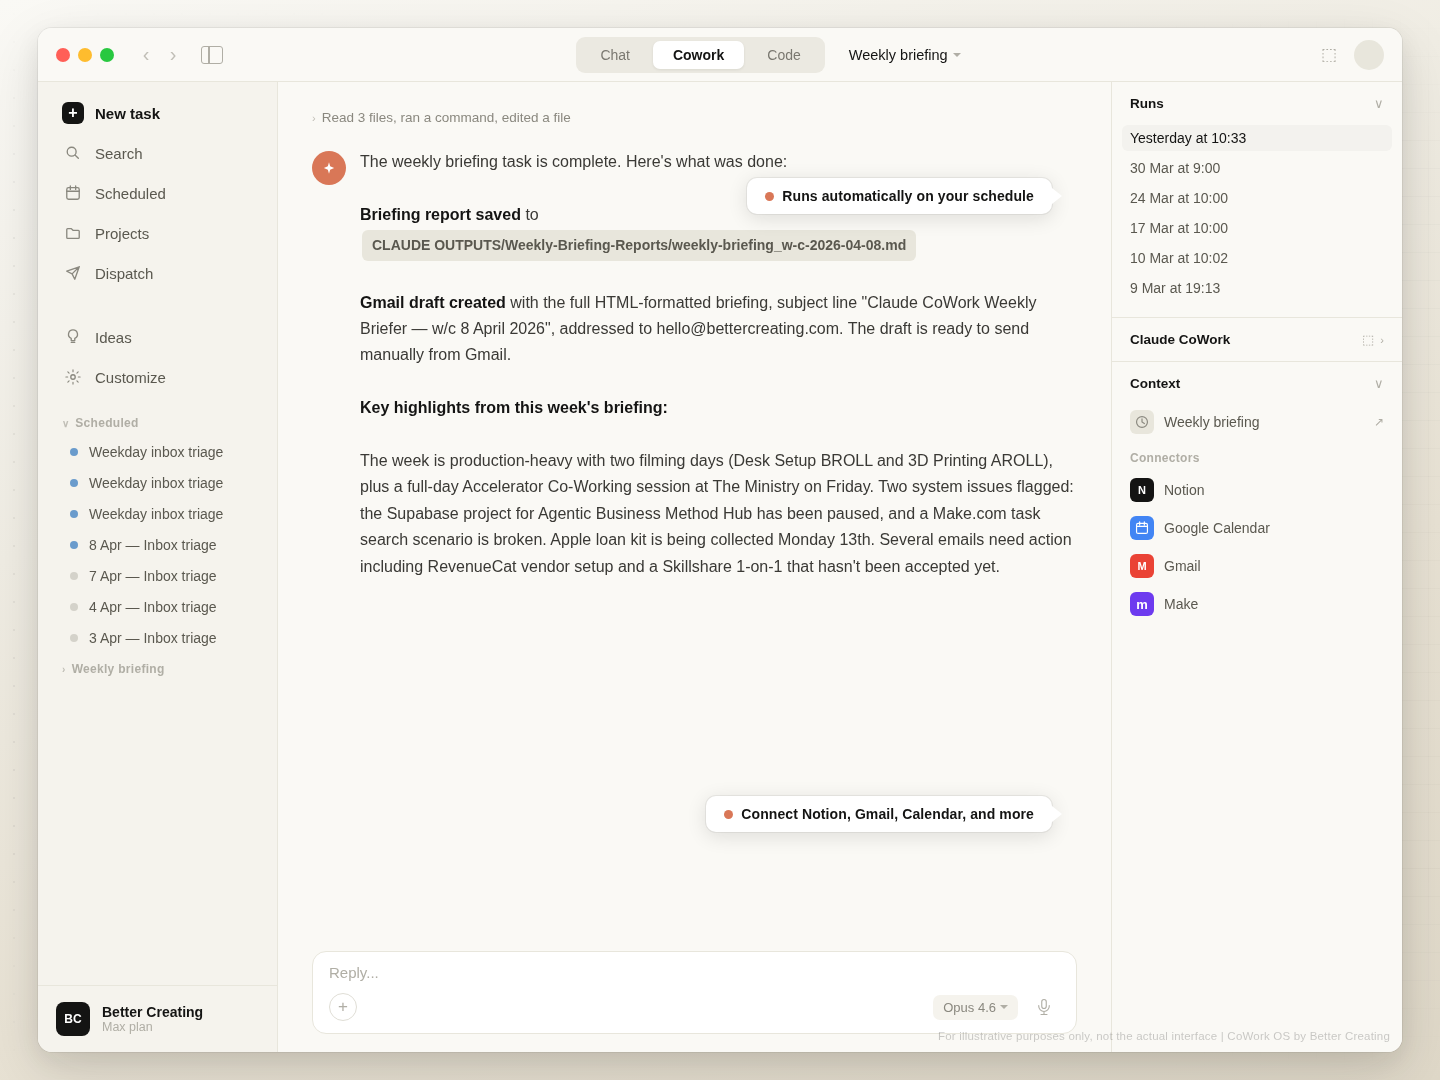Click the dashed square icon near avatar
1440x1080 pixels.
1329,55
